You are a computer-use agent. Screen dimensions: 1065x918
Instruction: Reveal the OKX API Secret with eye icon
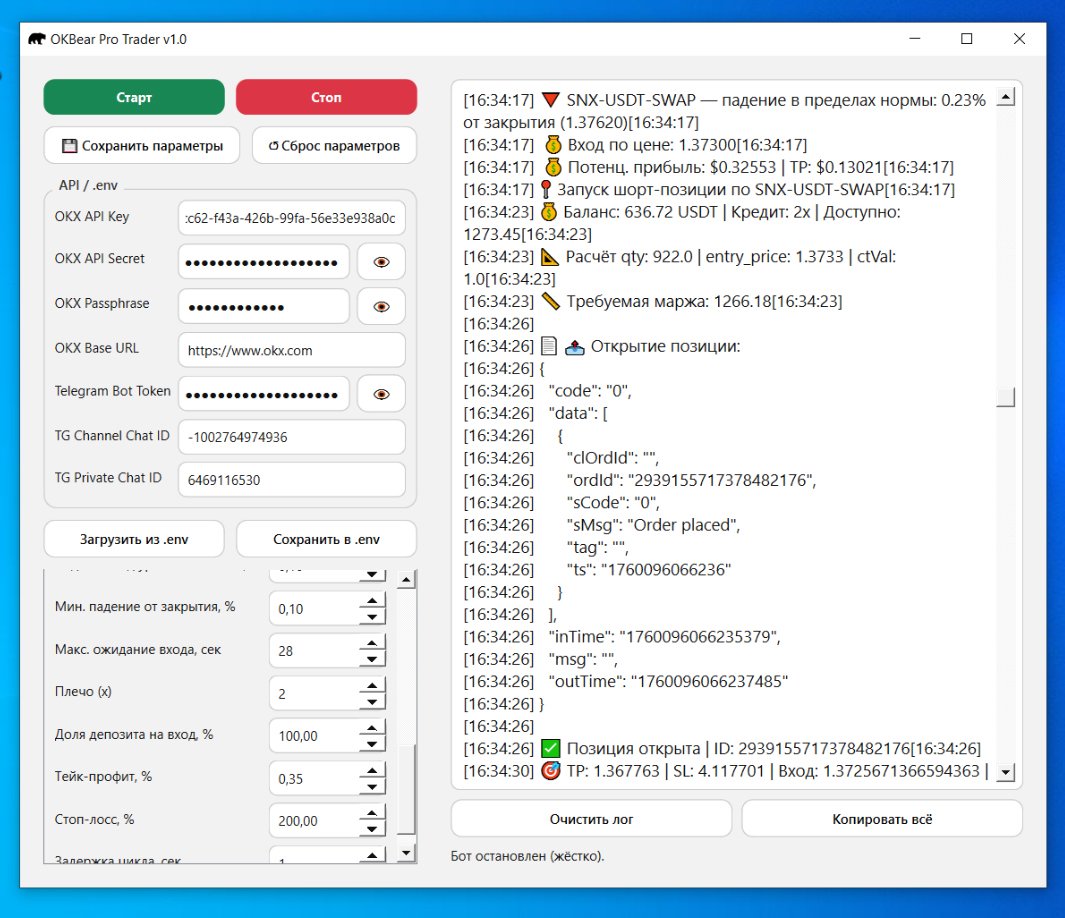(381, 262)
